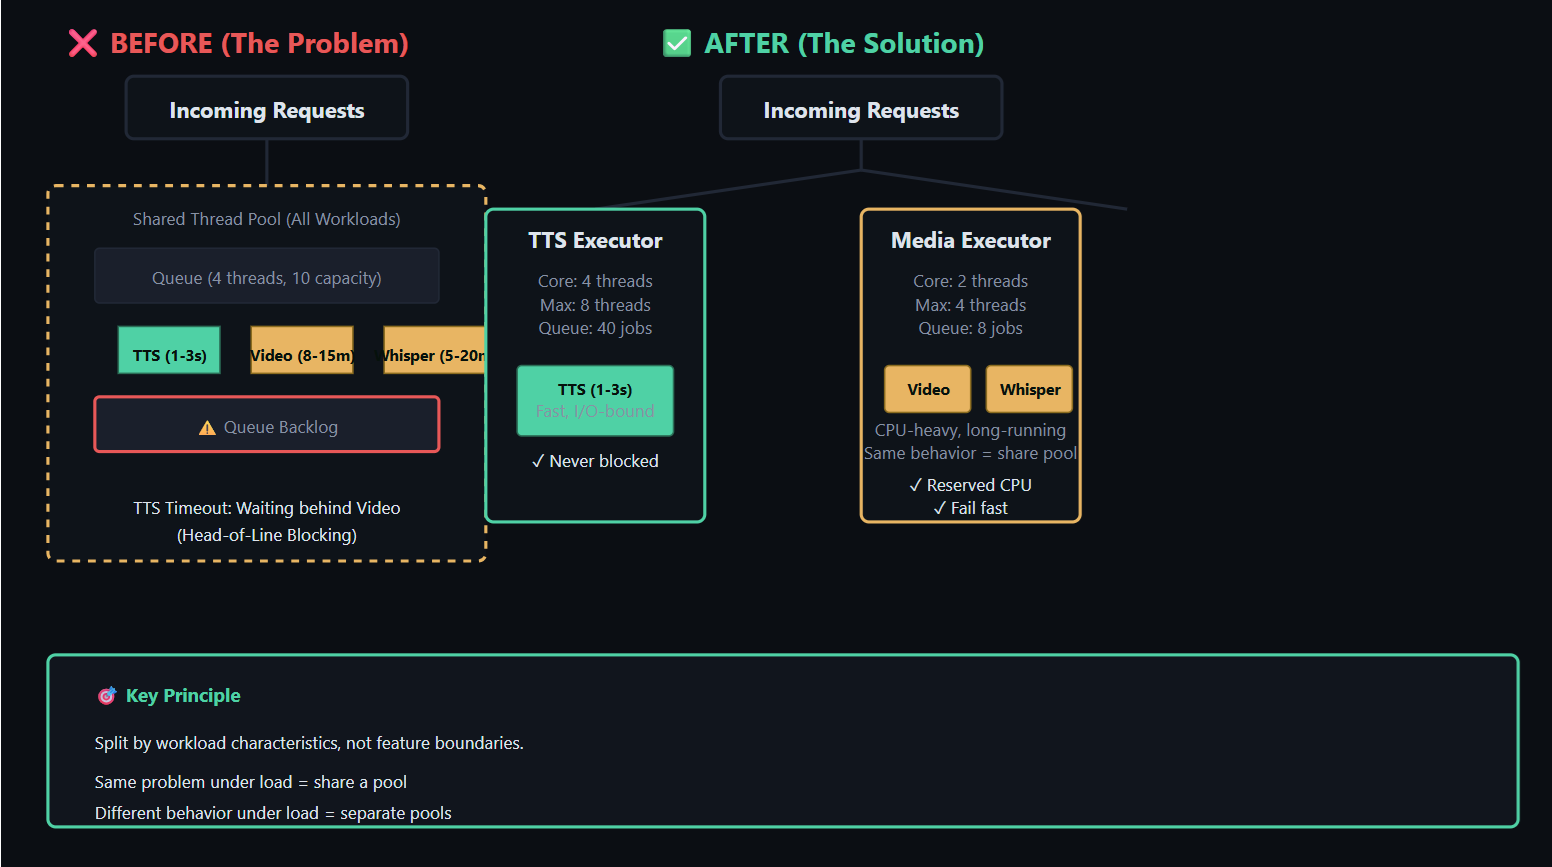Screen dimensions: 1552x867
Task: Select the "Queue: 8 jobs" line
Action: [x=971, y=328]
